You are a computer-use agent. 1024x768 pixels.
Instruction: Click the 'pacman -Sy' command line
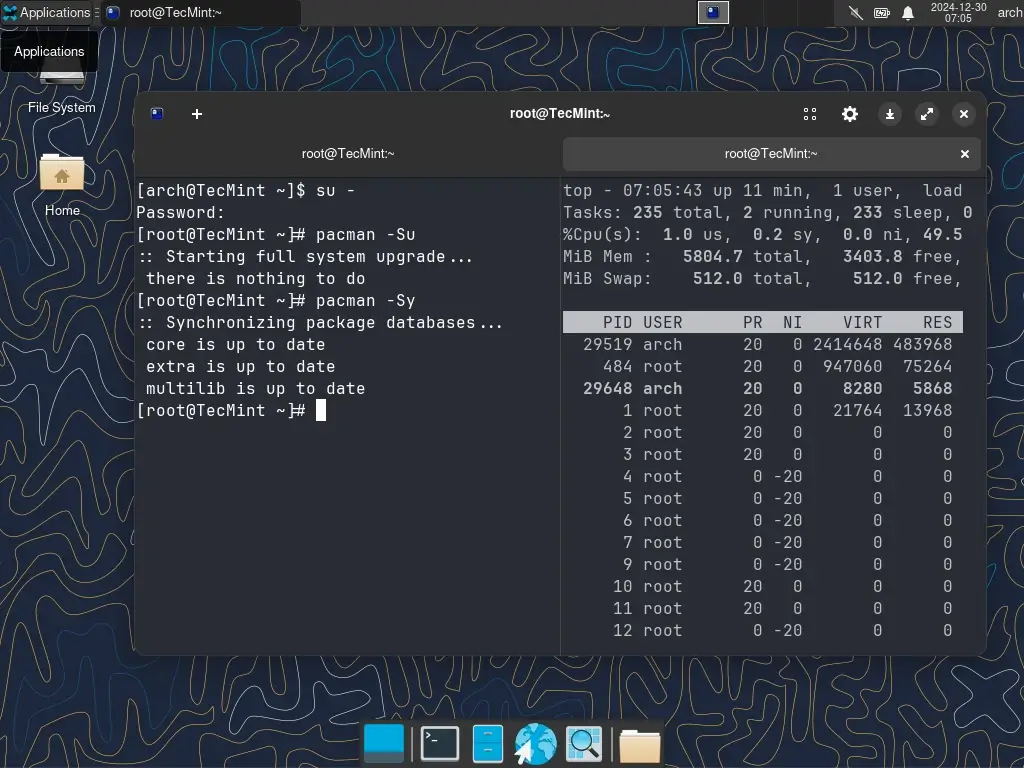click(x=276, y=300)
